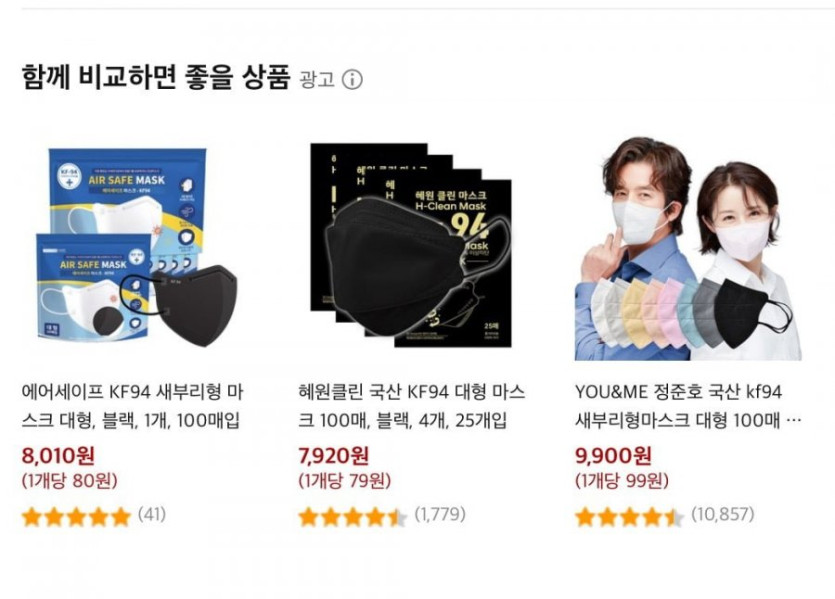Click the 1개당 99원 unit price
This screenshot has height=599, width=835.
(622, 481)
